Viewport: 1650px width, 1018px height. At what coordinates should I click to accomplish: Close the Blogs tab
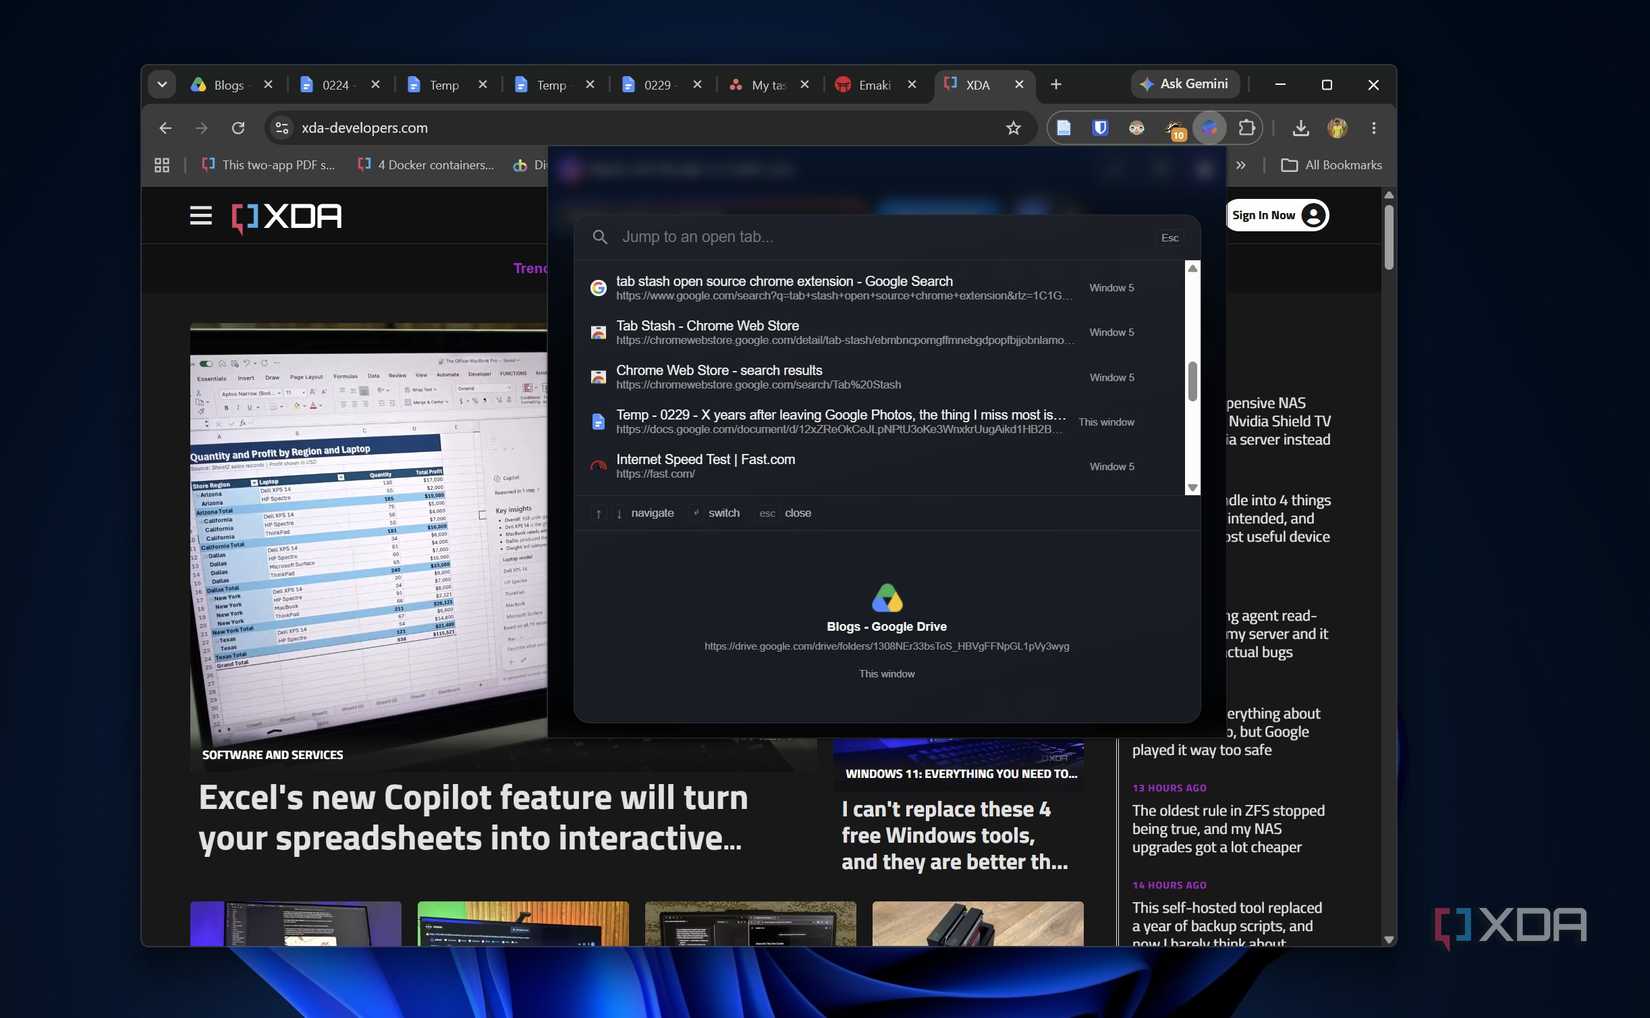(x=268, y=85)
